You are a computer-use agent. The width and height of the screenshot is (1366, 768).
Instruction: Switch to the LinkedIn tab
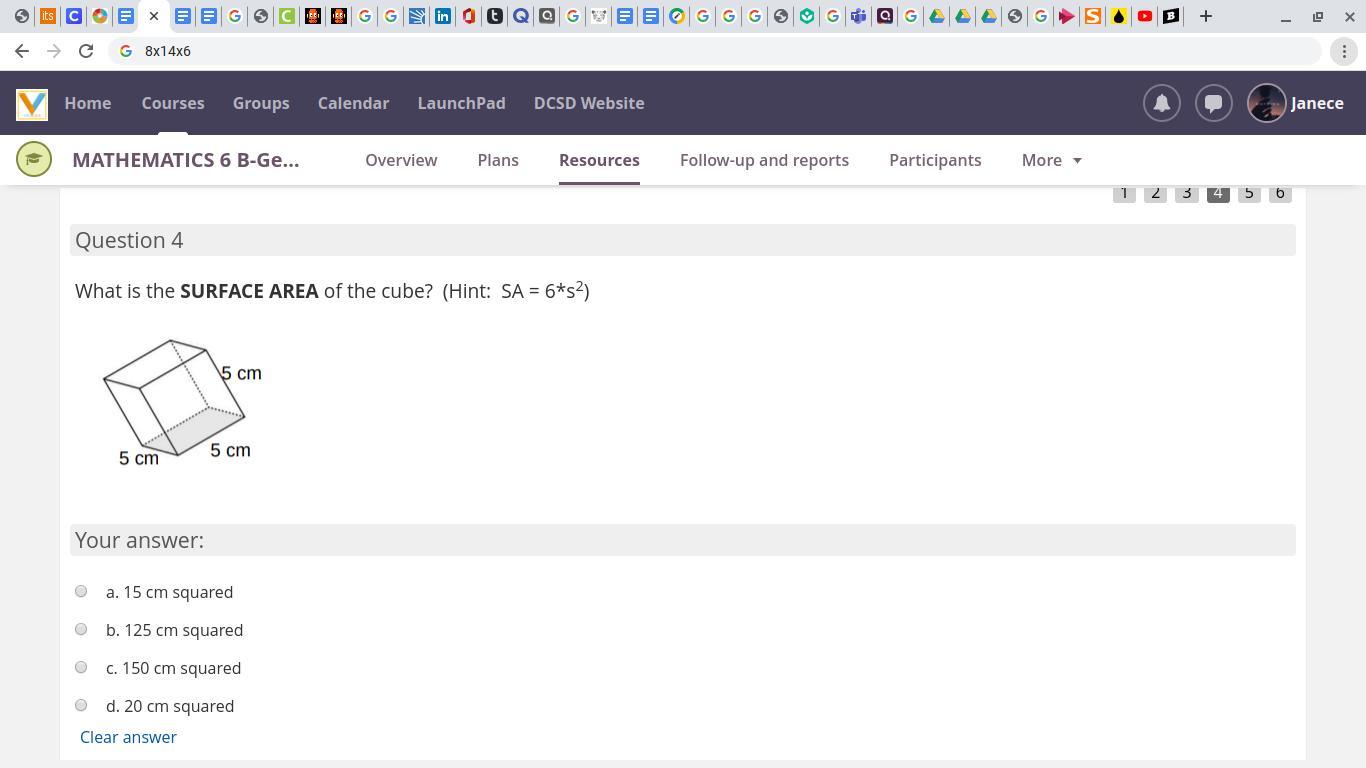point(443,16)
